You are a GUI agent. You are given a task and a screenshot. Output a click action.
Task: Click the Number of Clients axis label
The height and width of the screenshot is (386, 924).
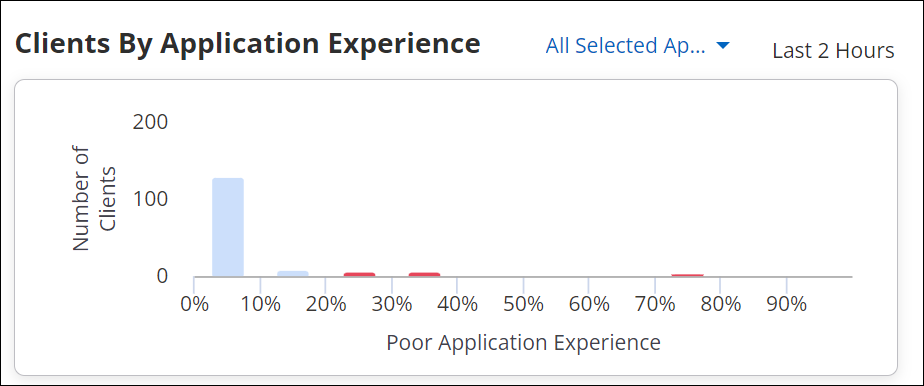point(94,199)
